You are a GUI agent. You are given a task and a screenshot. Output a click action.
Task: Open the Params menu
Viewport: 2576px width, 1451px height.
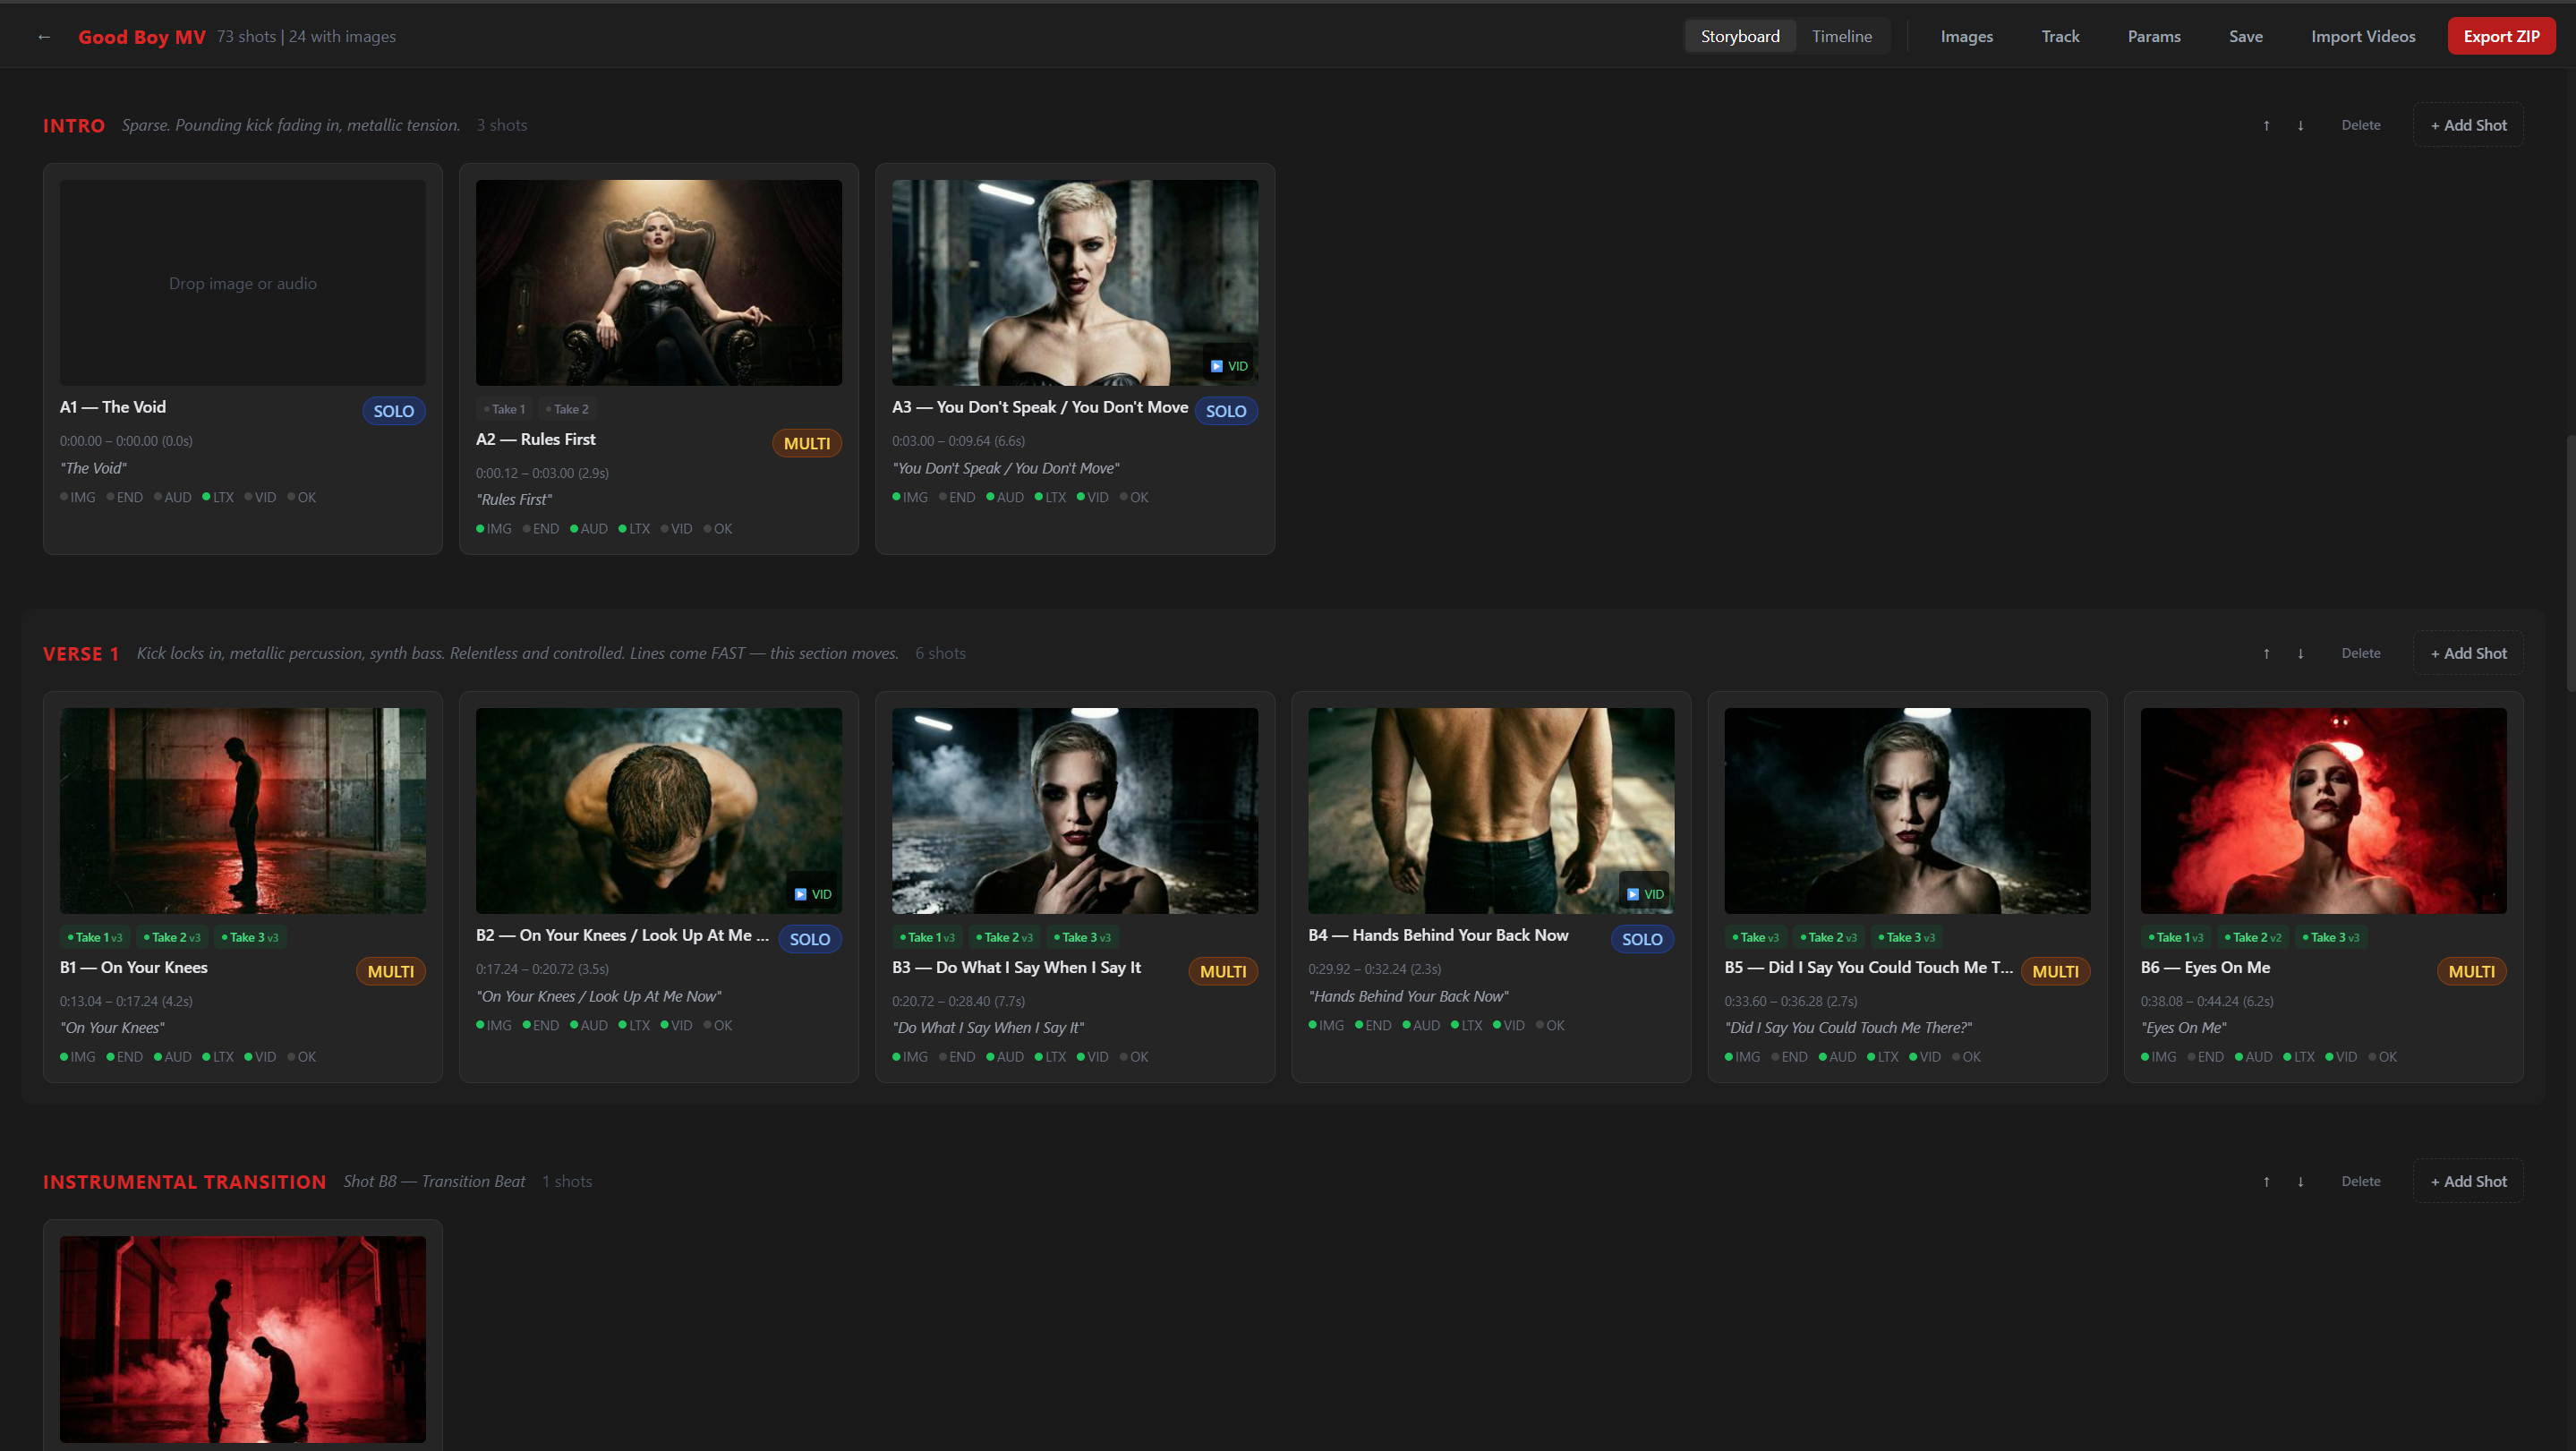click(2153, 36)
